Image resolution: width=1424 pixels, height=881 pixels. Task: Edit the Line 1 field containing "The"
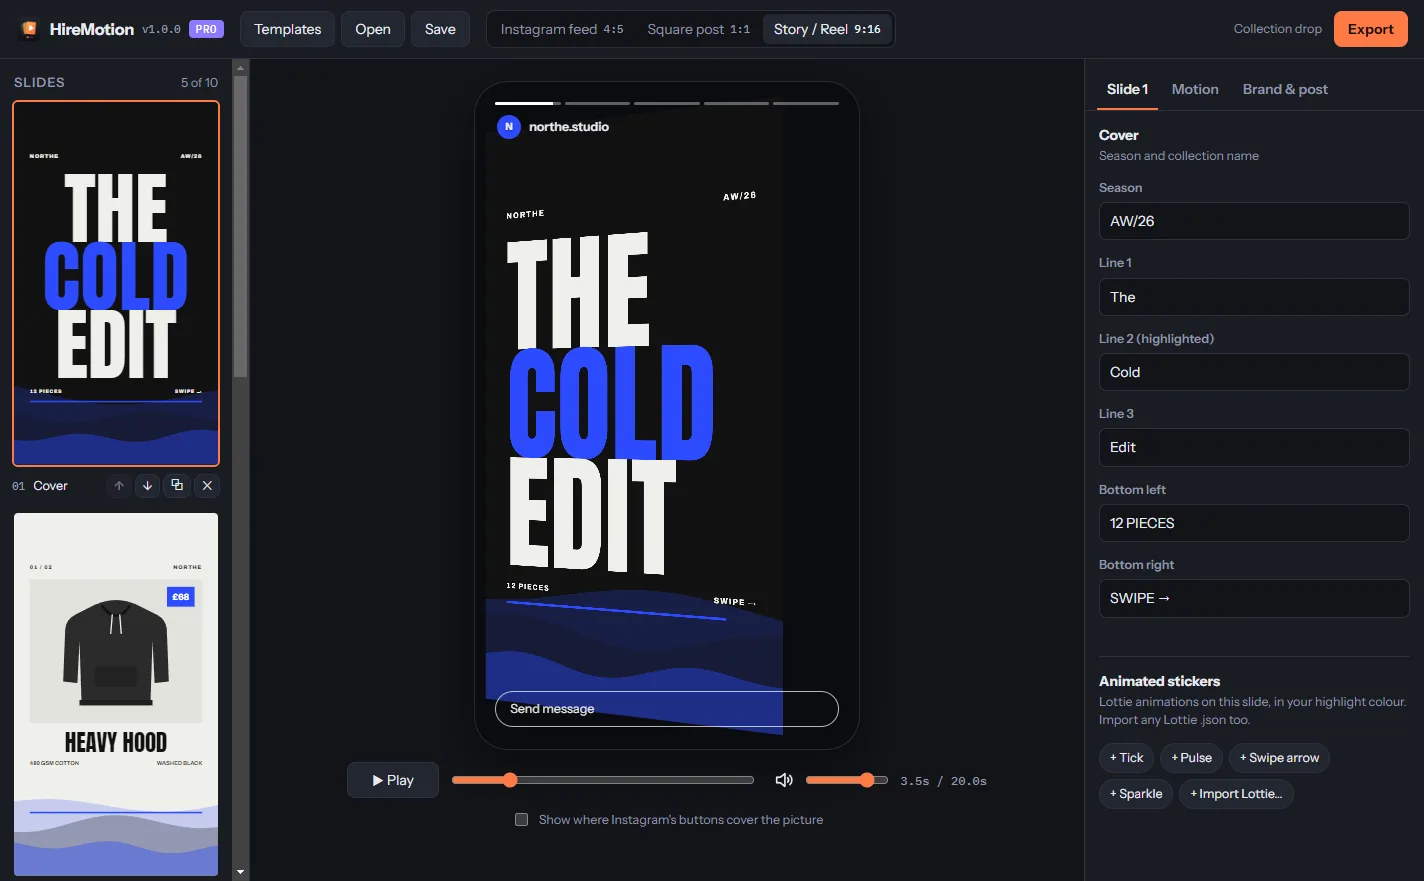click(x=1254, y=297)
